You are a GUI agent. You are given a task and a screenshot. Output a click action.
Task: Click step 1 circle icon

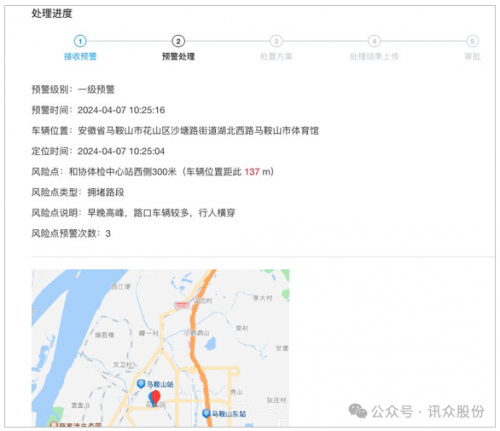tap(80, 41)
